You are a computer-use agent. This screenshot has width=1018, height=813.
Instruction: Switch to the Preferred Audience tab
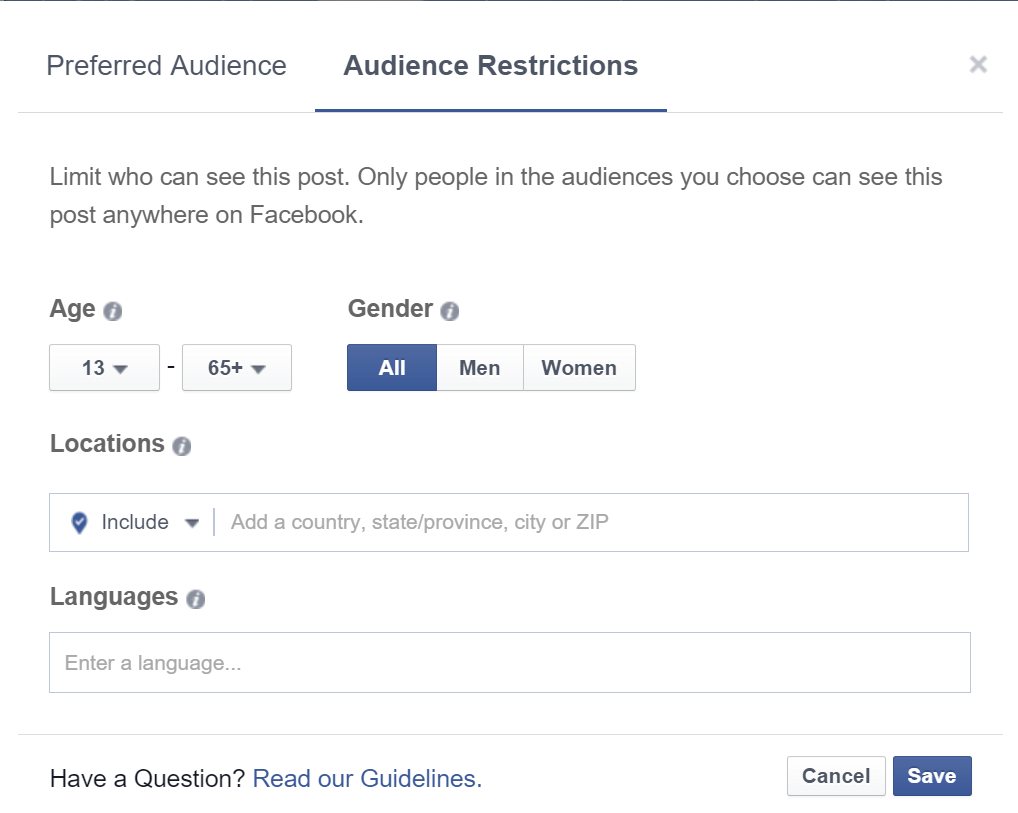(x=166, y=66)
